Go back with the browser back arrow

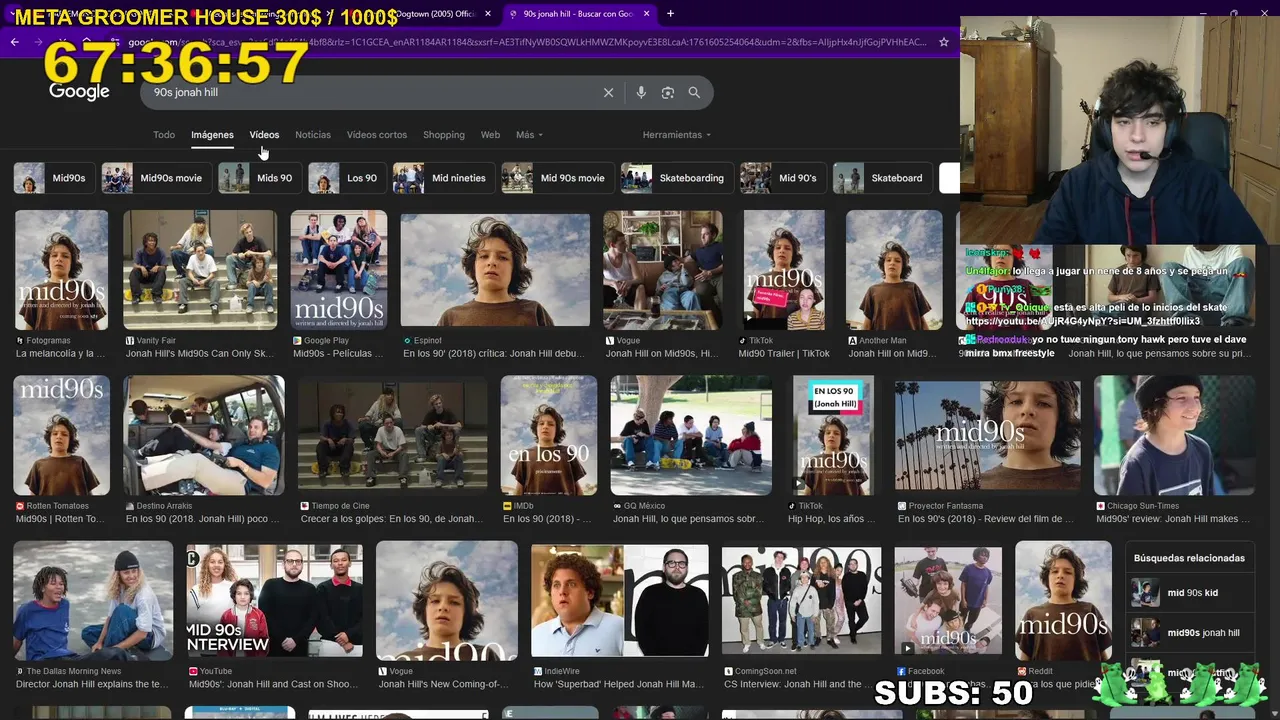[14, 42]
